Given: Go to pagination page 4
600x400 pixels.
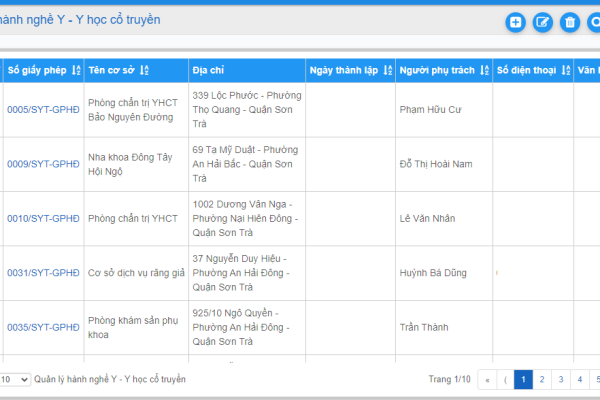Looking at the screenshot, I should coord(580,379).
